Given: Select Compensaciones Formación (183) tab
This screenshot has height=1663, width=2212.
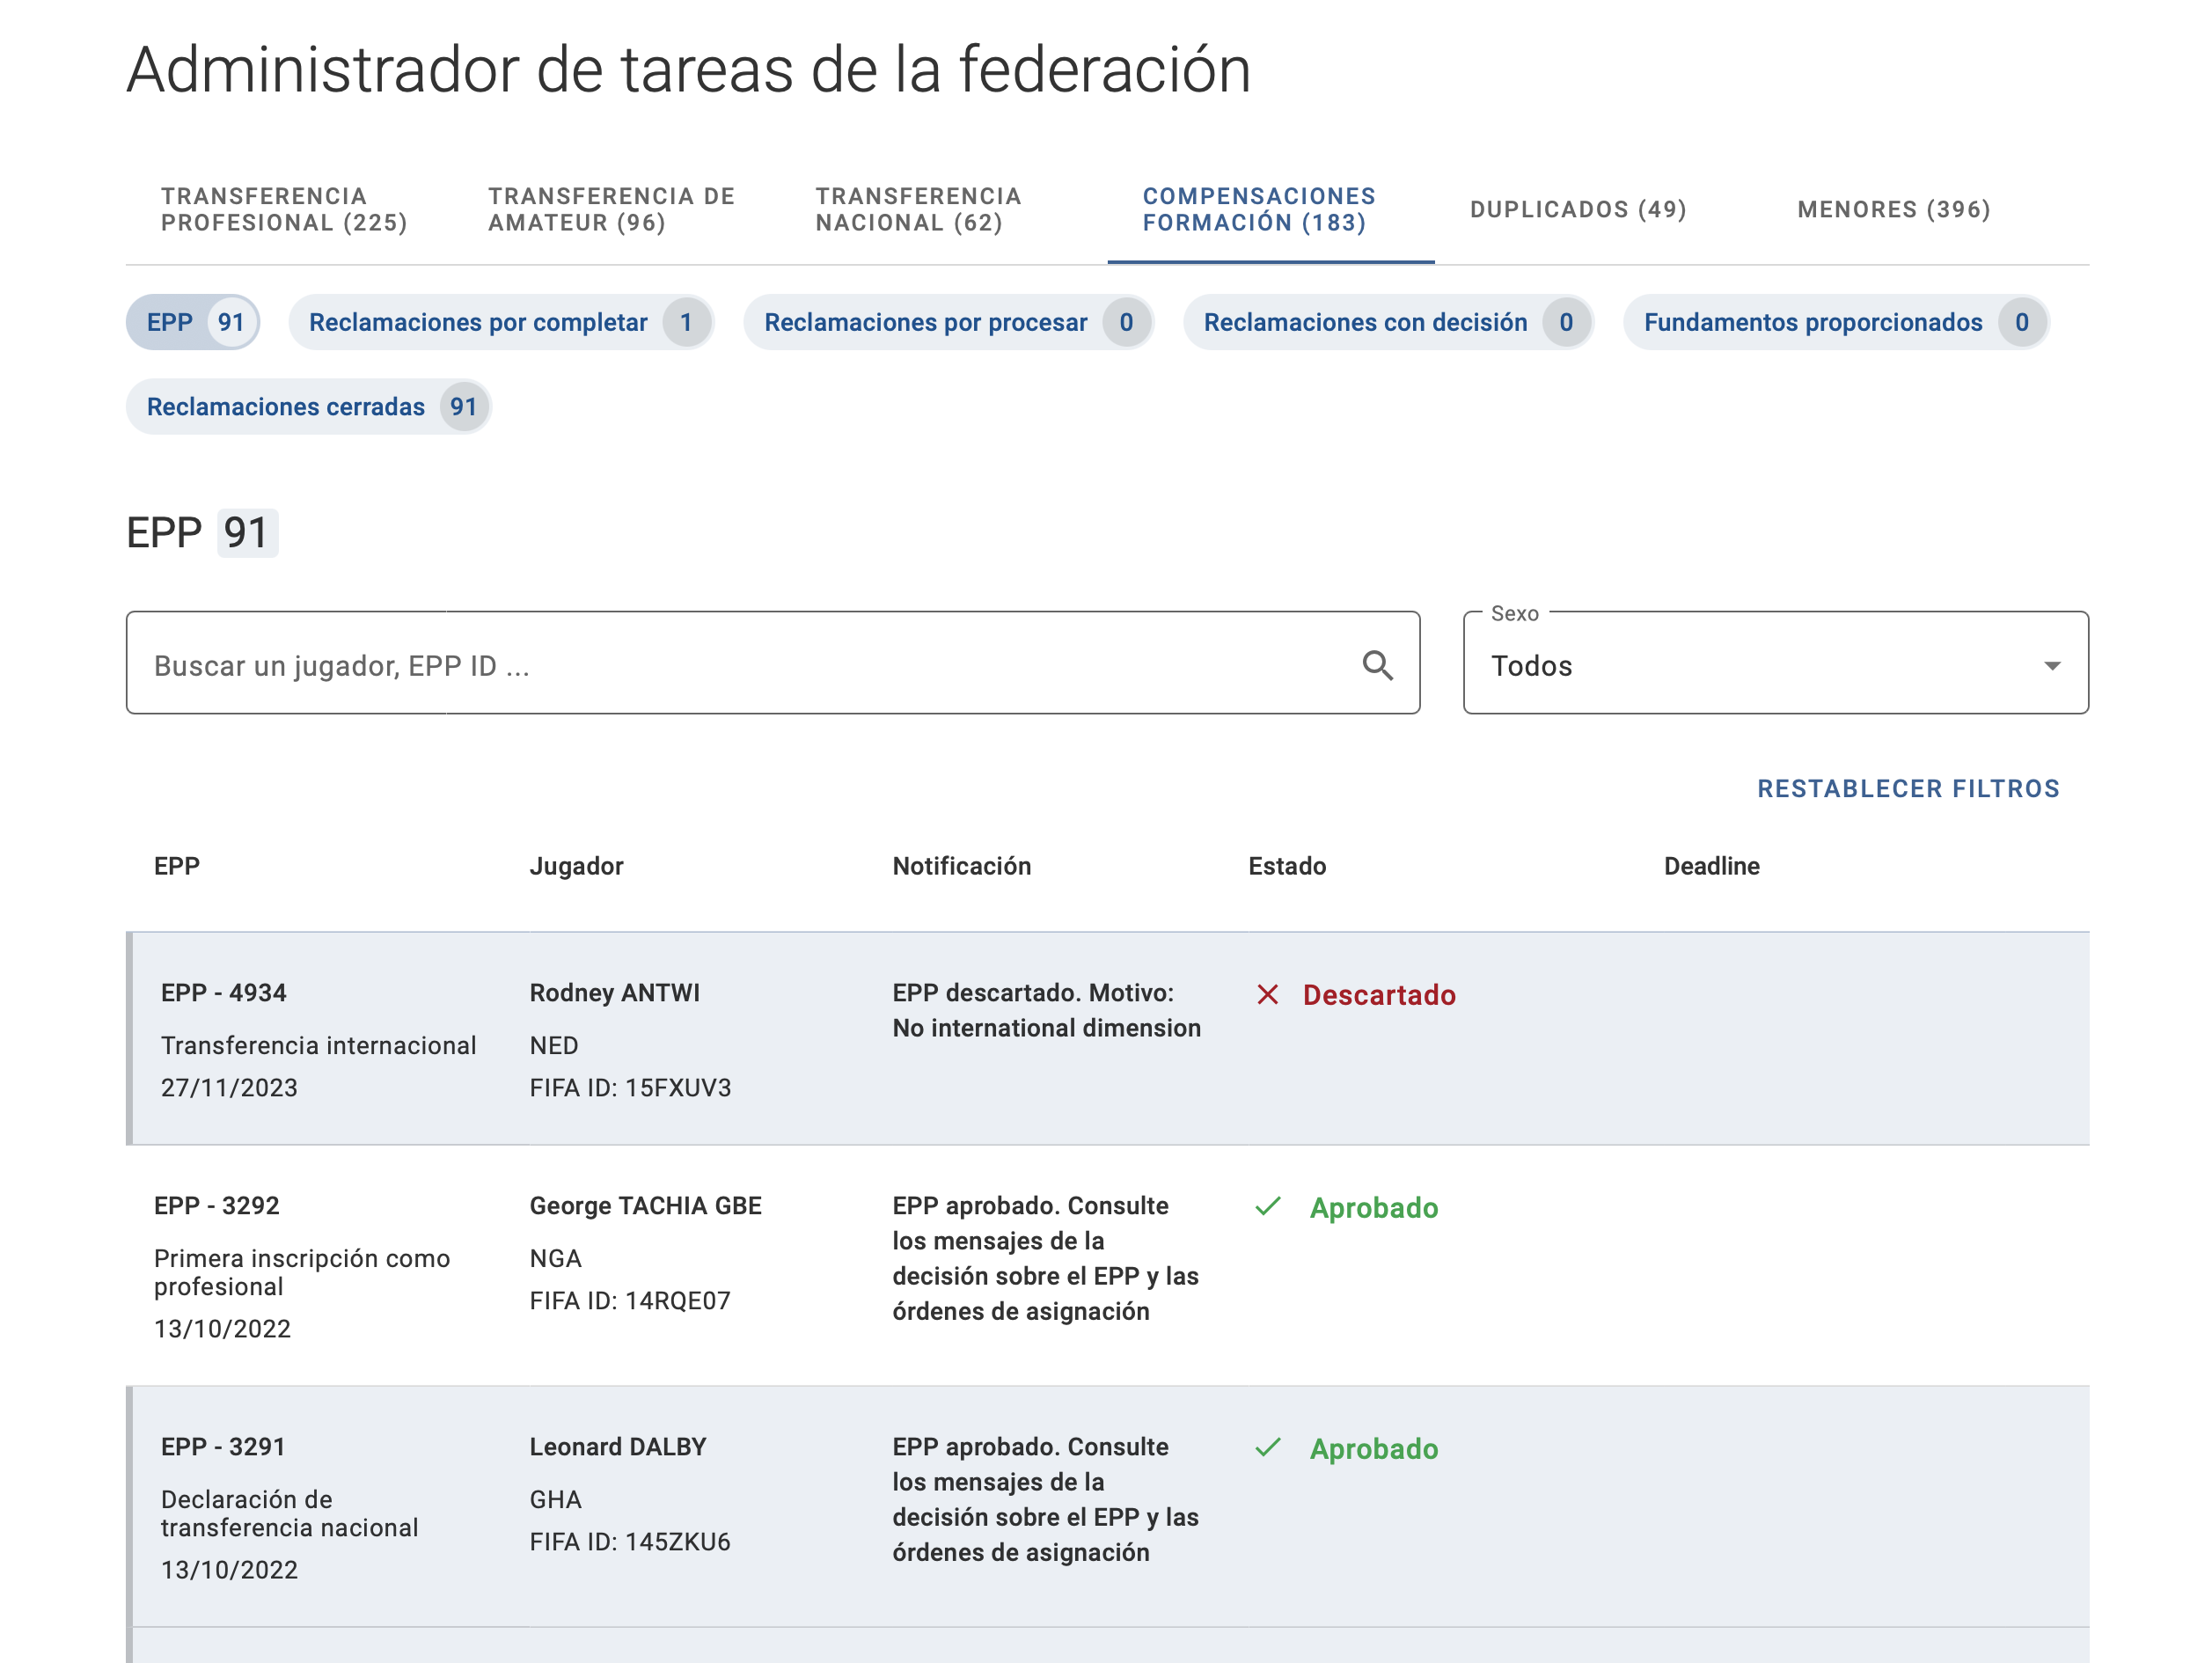Looking at the screenshot, I should tap(1270, 209).
